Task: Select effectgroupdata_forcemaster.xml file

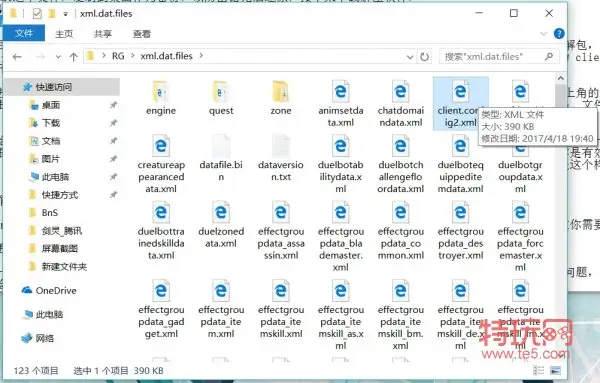Action: (x=520, y=236)
